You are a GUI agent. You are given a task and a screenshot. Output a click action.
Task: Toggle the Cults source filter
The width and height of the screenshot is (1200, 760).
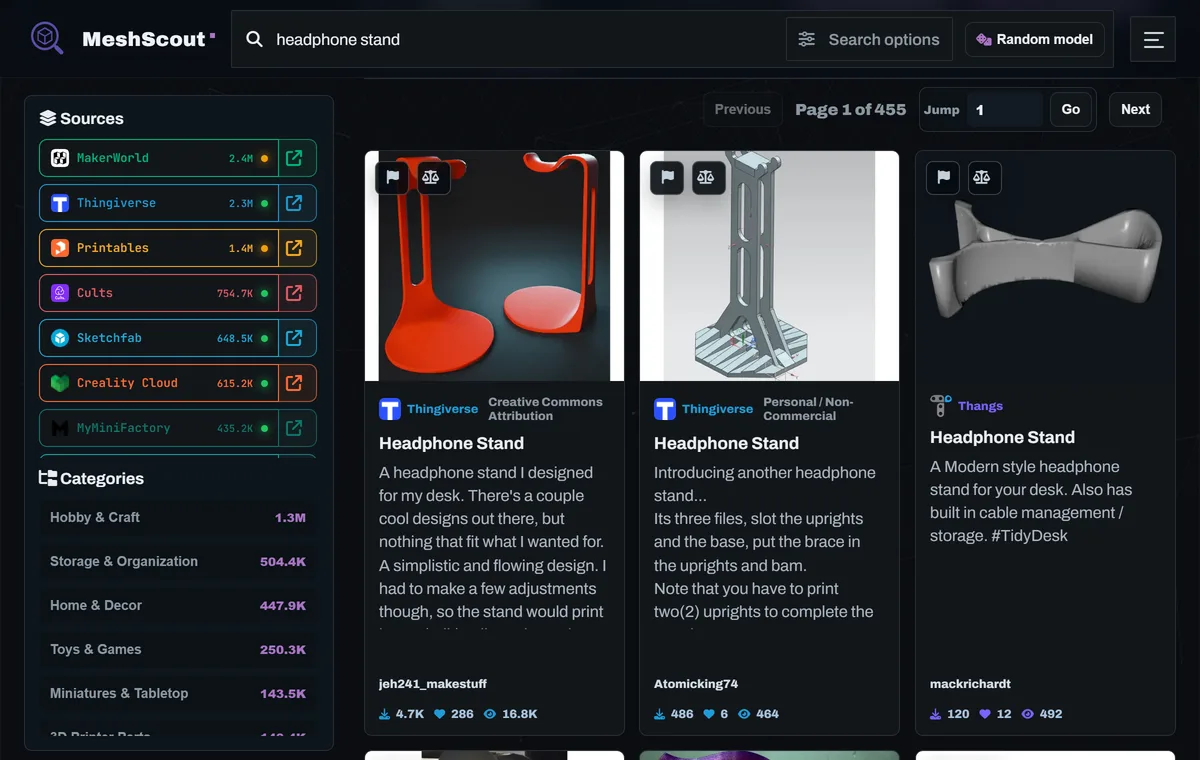coord(159,293)
